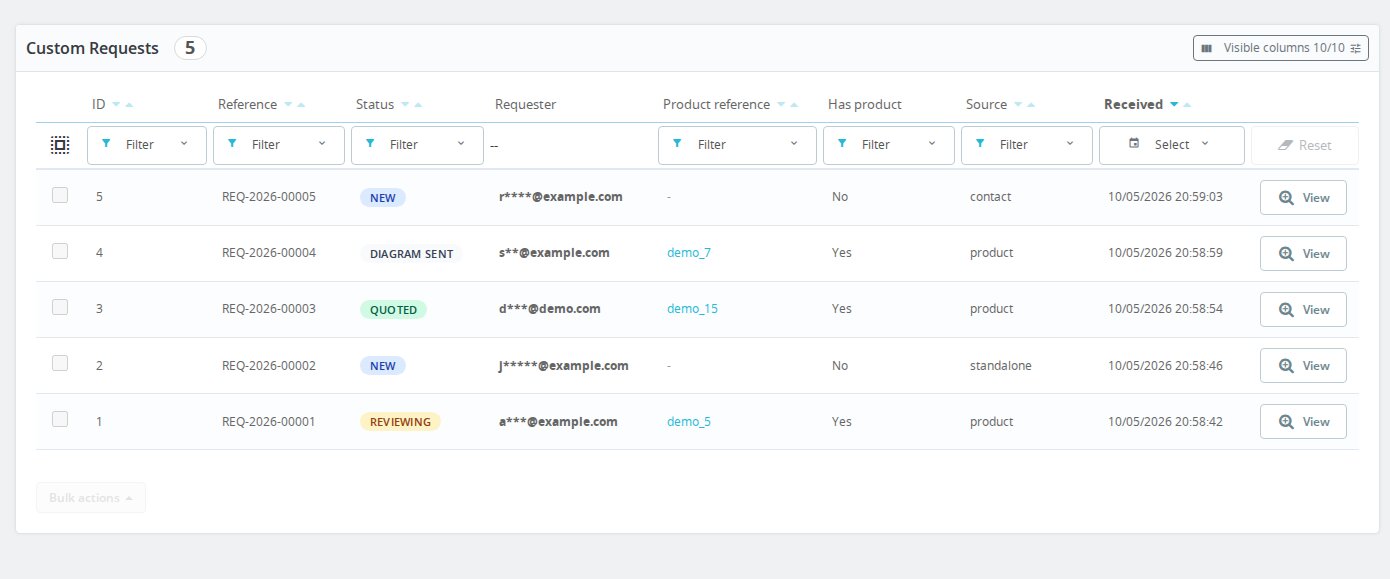Image resolution: width=1390 pixels, height=579 pixels.
Task: Sort Reference column ascending arrow
Action: [301, 105]
